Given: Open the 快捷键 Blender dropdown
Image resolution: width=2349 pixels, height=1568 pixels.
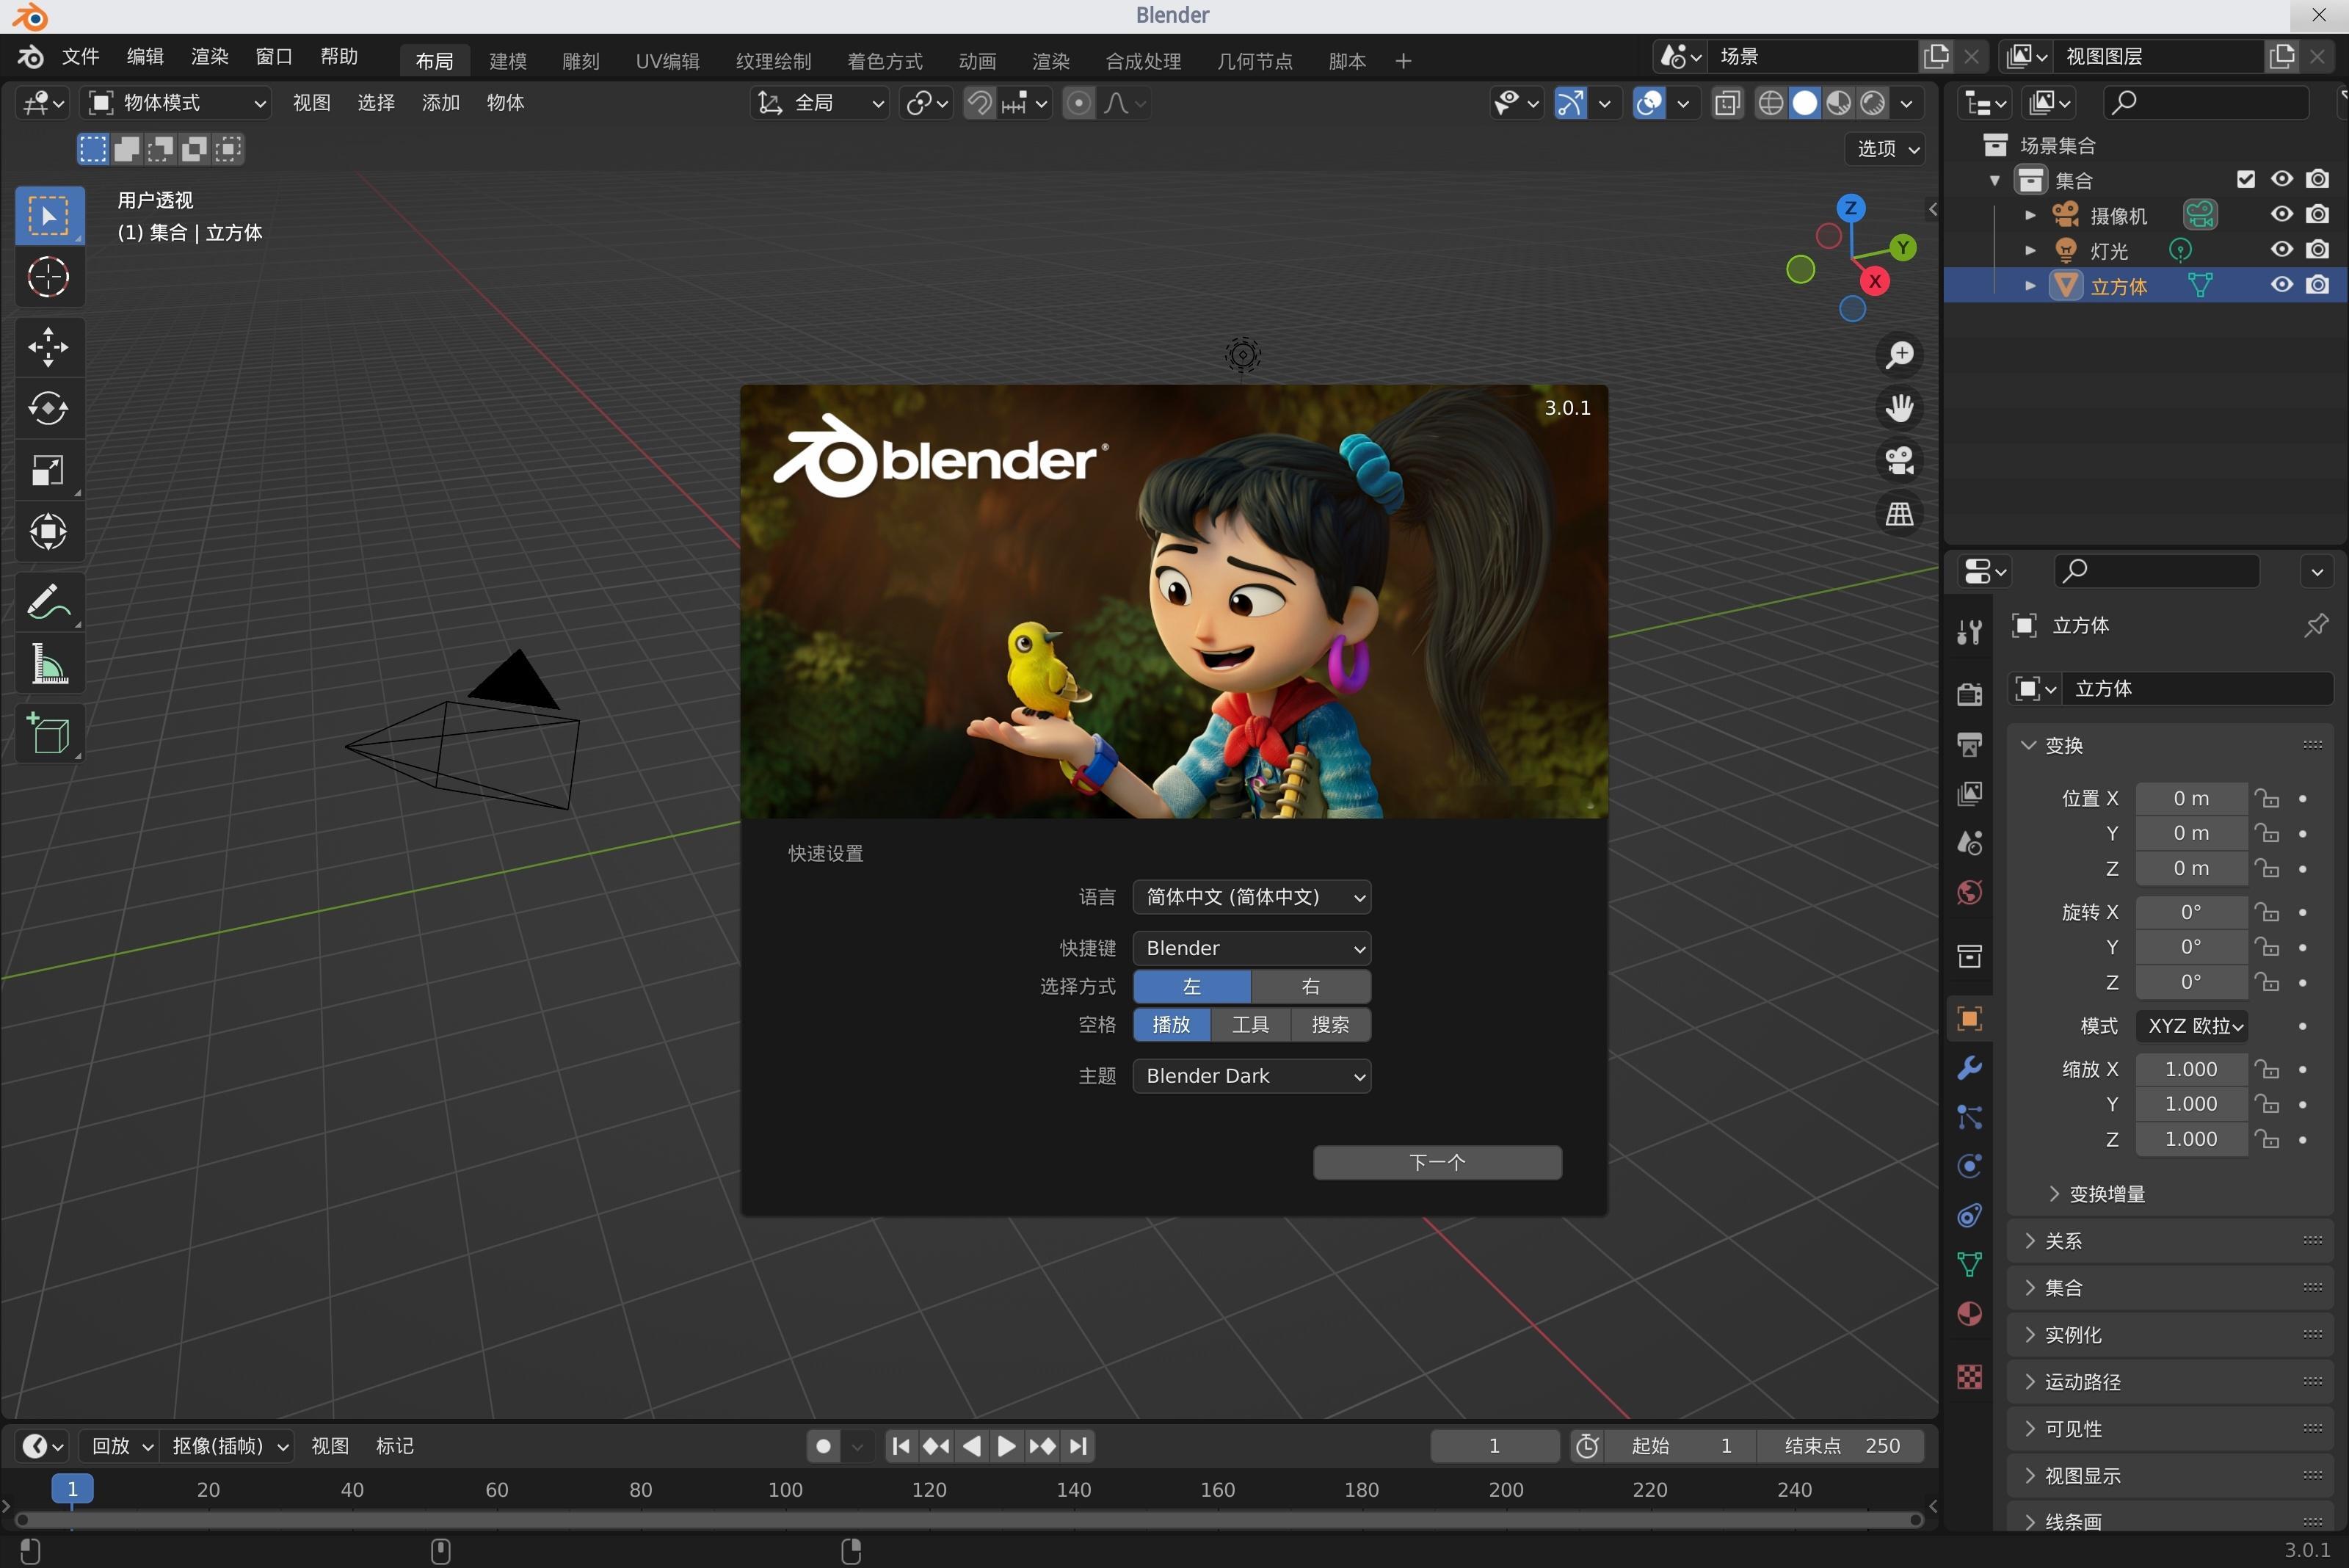Looking at the screenshot, I should coord(1251,948).
